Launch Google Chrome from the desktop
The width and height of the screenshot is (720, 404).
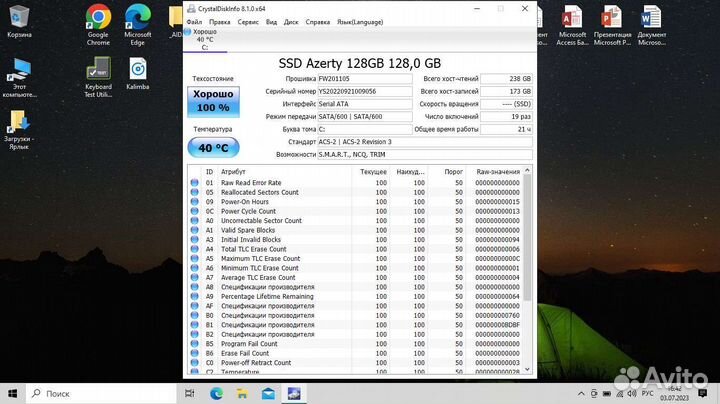[98, 24]
